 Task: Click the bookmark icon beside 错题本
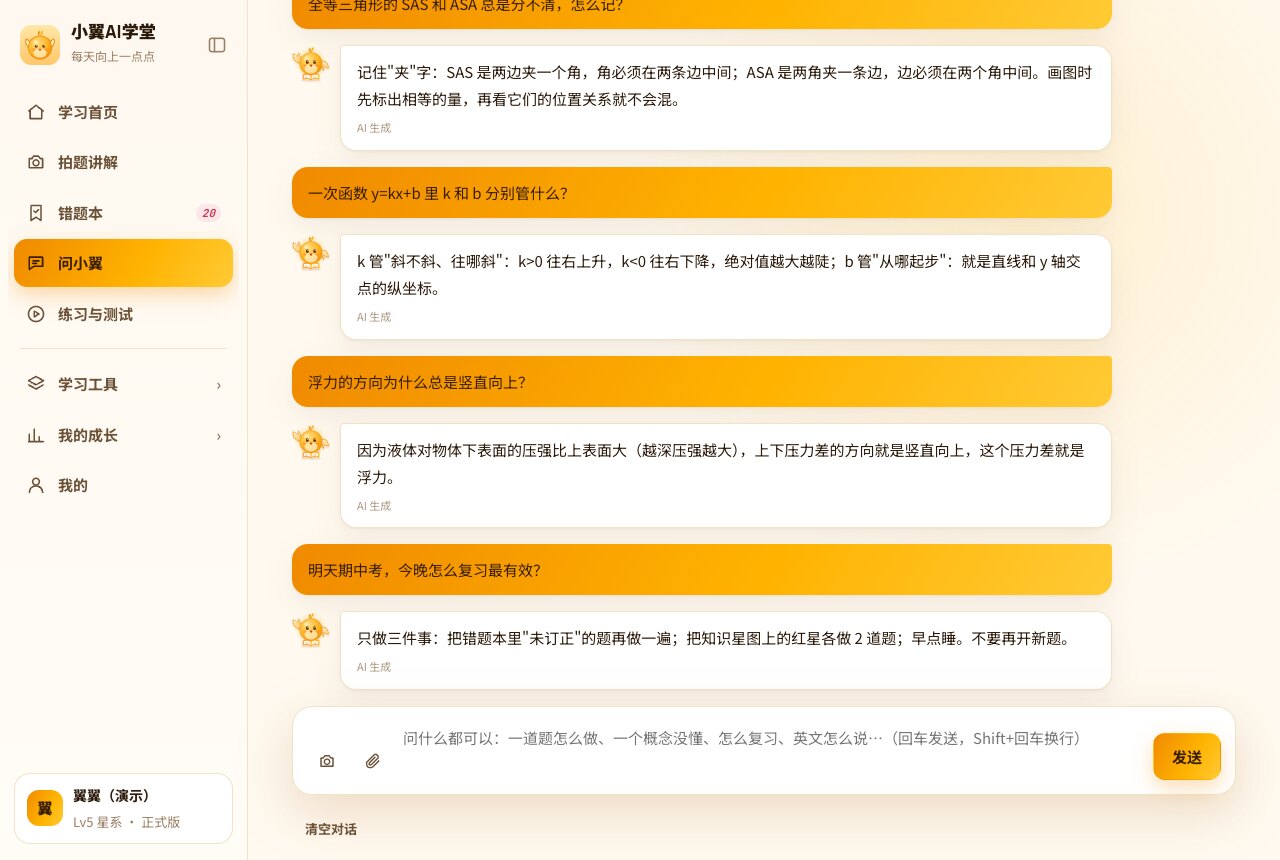coord(36,213)
